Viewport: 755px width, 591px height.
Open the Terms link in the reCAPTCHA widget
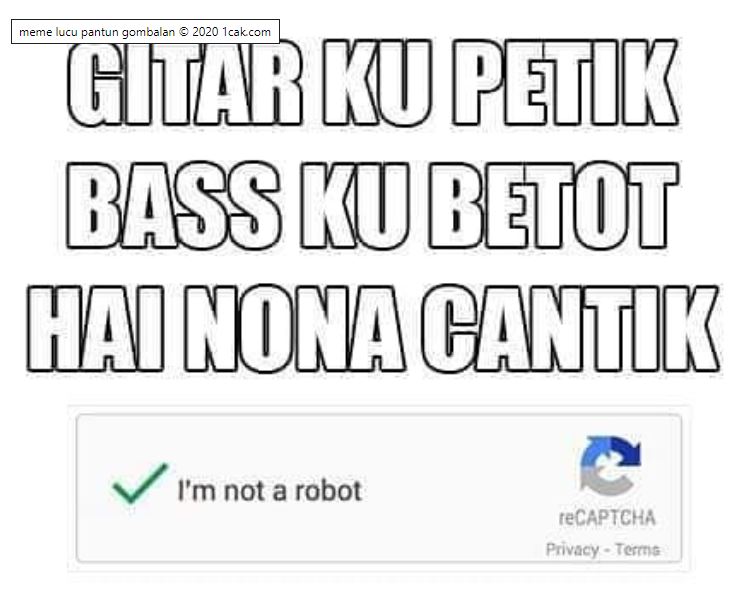coord(638,549)
